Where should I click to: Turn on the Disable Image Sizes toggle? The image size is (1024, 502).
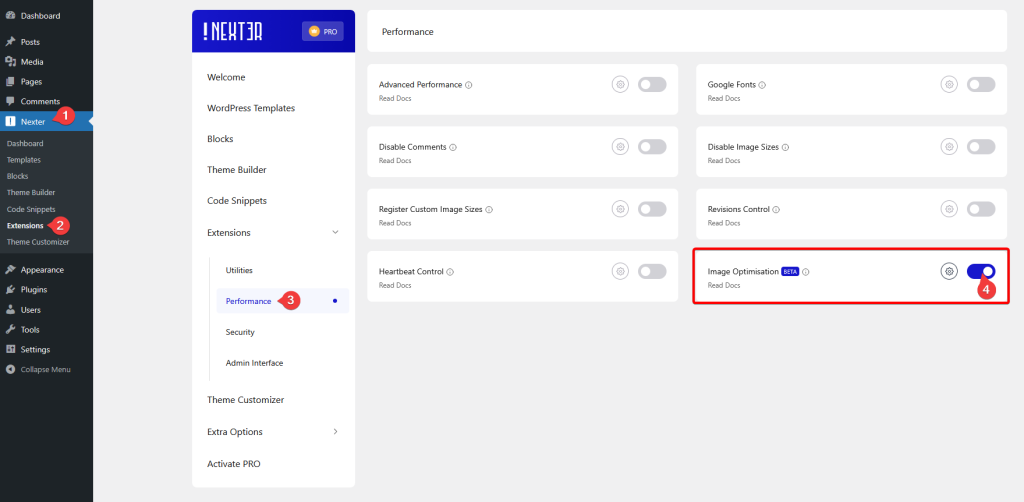click(x=981, y=147)
